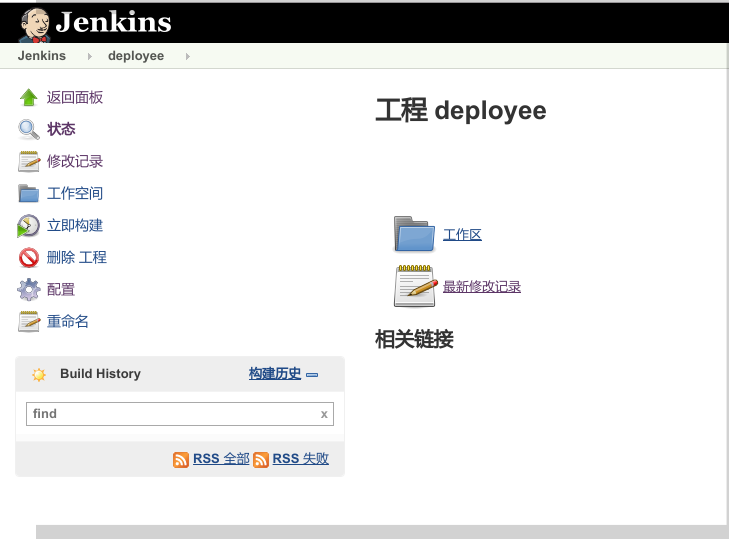Screen dimensions: 729x539
Task: Click the horizontal scrollbar at the bottom
Action: [x=382, y=532]
